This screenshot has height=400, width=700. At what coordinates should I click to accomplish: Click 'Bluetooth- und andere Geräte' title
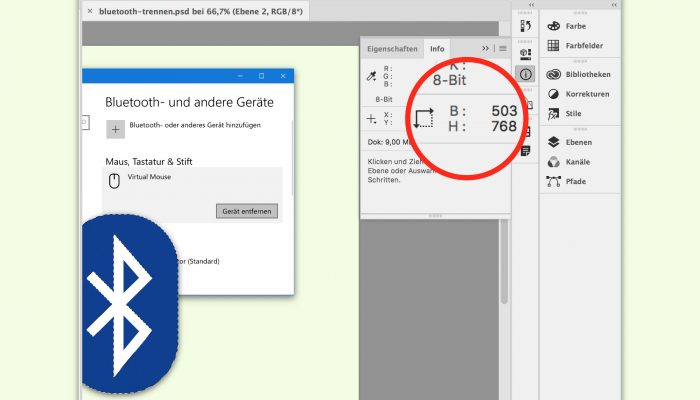[x=189, y=102]
